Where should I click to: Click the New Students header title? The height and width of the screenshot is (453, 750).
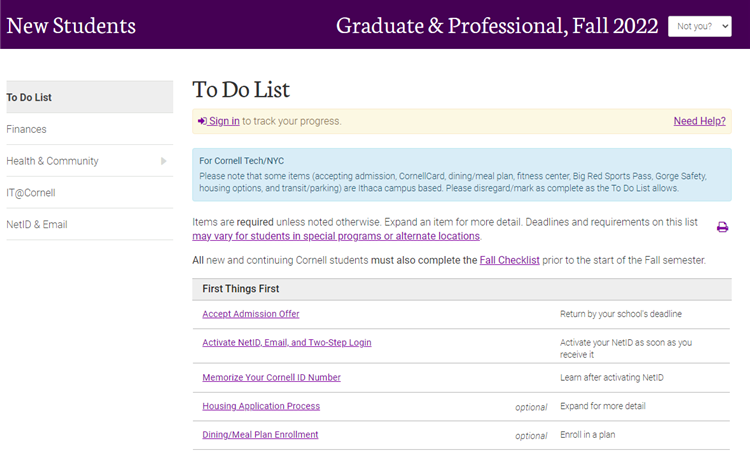(71, 25)
